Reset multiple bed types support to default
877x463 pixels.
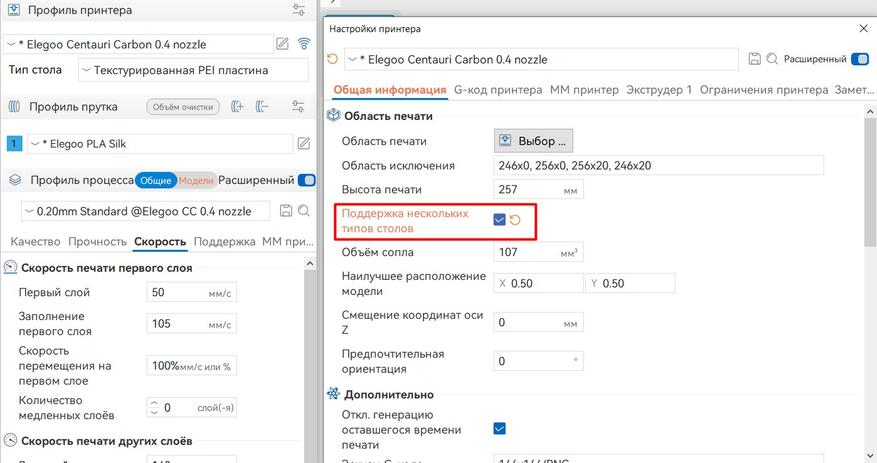click(516, 220)
